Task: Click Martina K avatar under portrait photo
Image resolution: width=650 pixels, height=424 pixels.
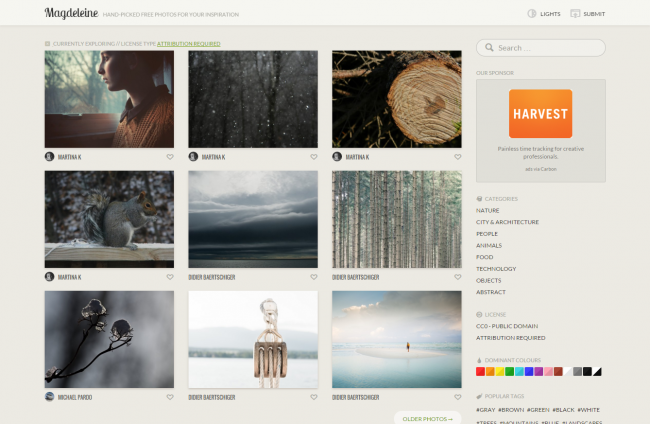Action: click(49, 157)
